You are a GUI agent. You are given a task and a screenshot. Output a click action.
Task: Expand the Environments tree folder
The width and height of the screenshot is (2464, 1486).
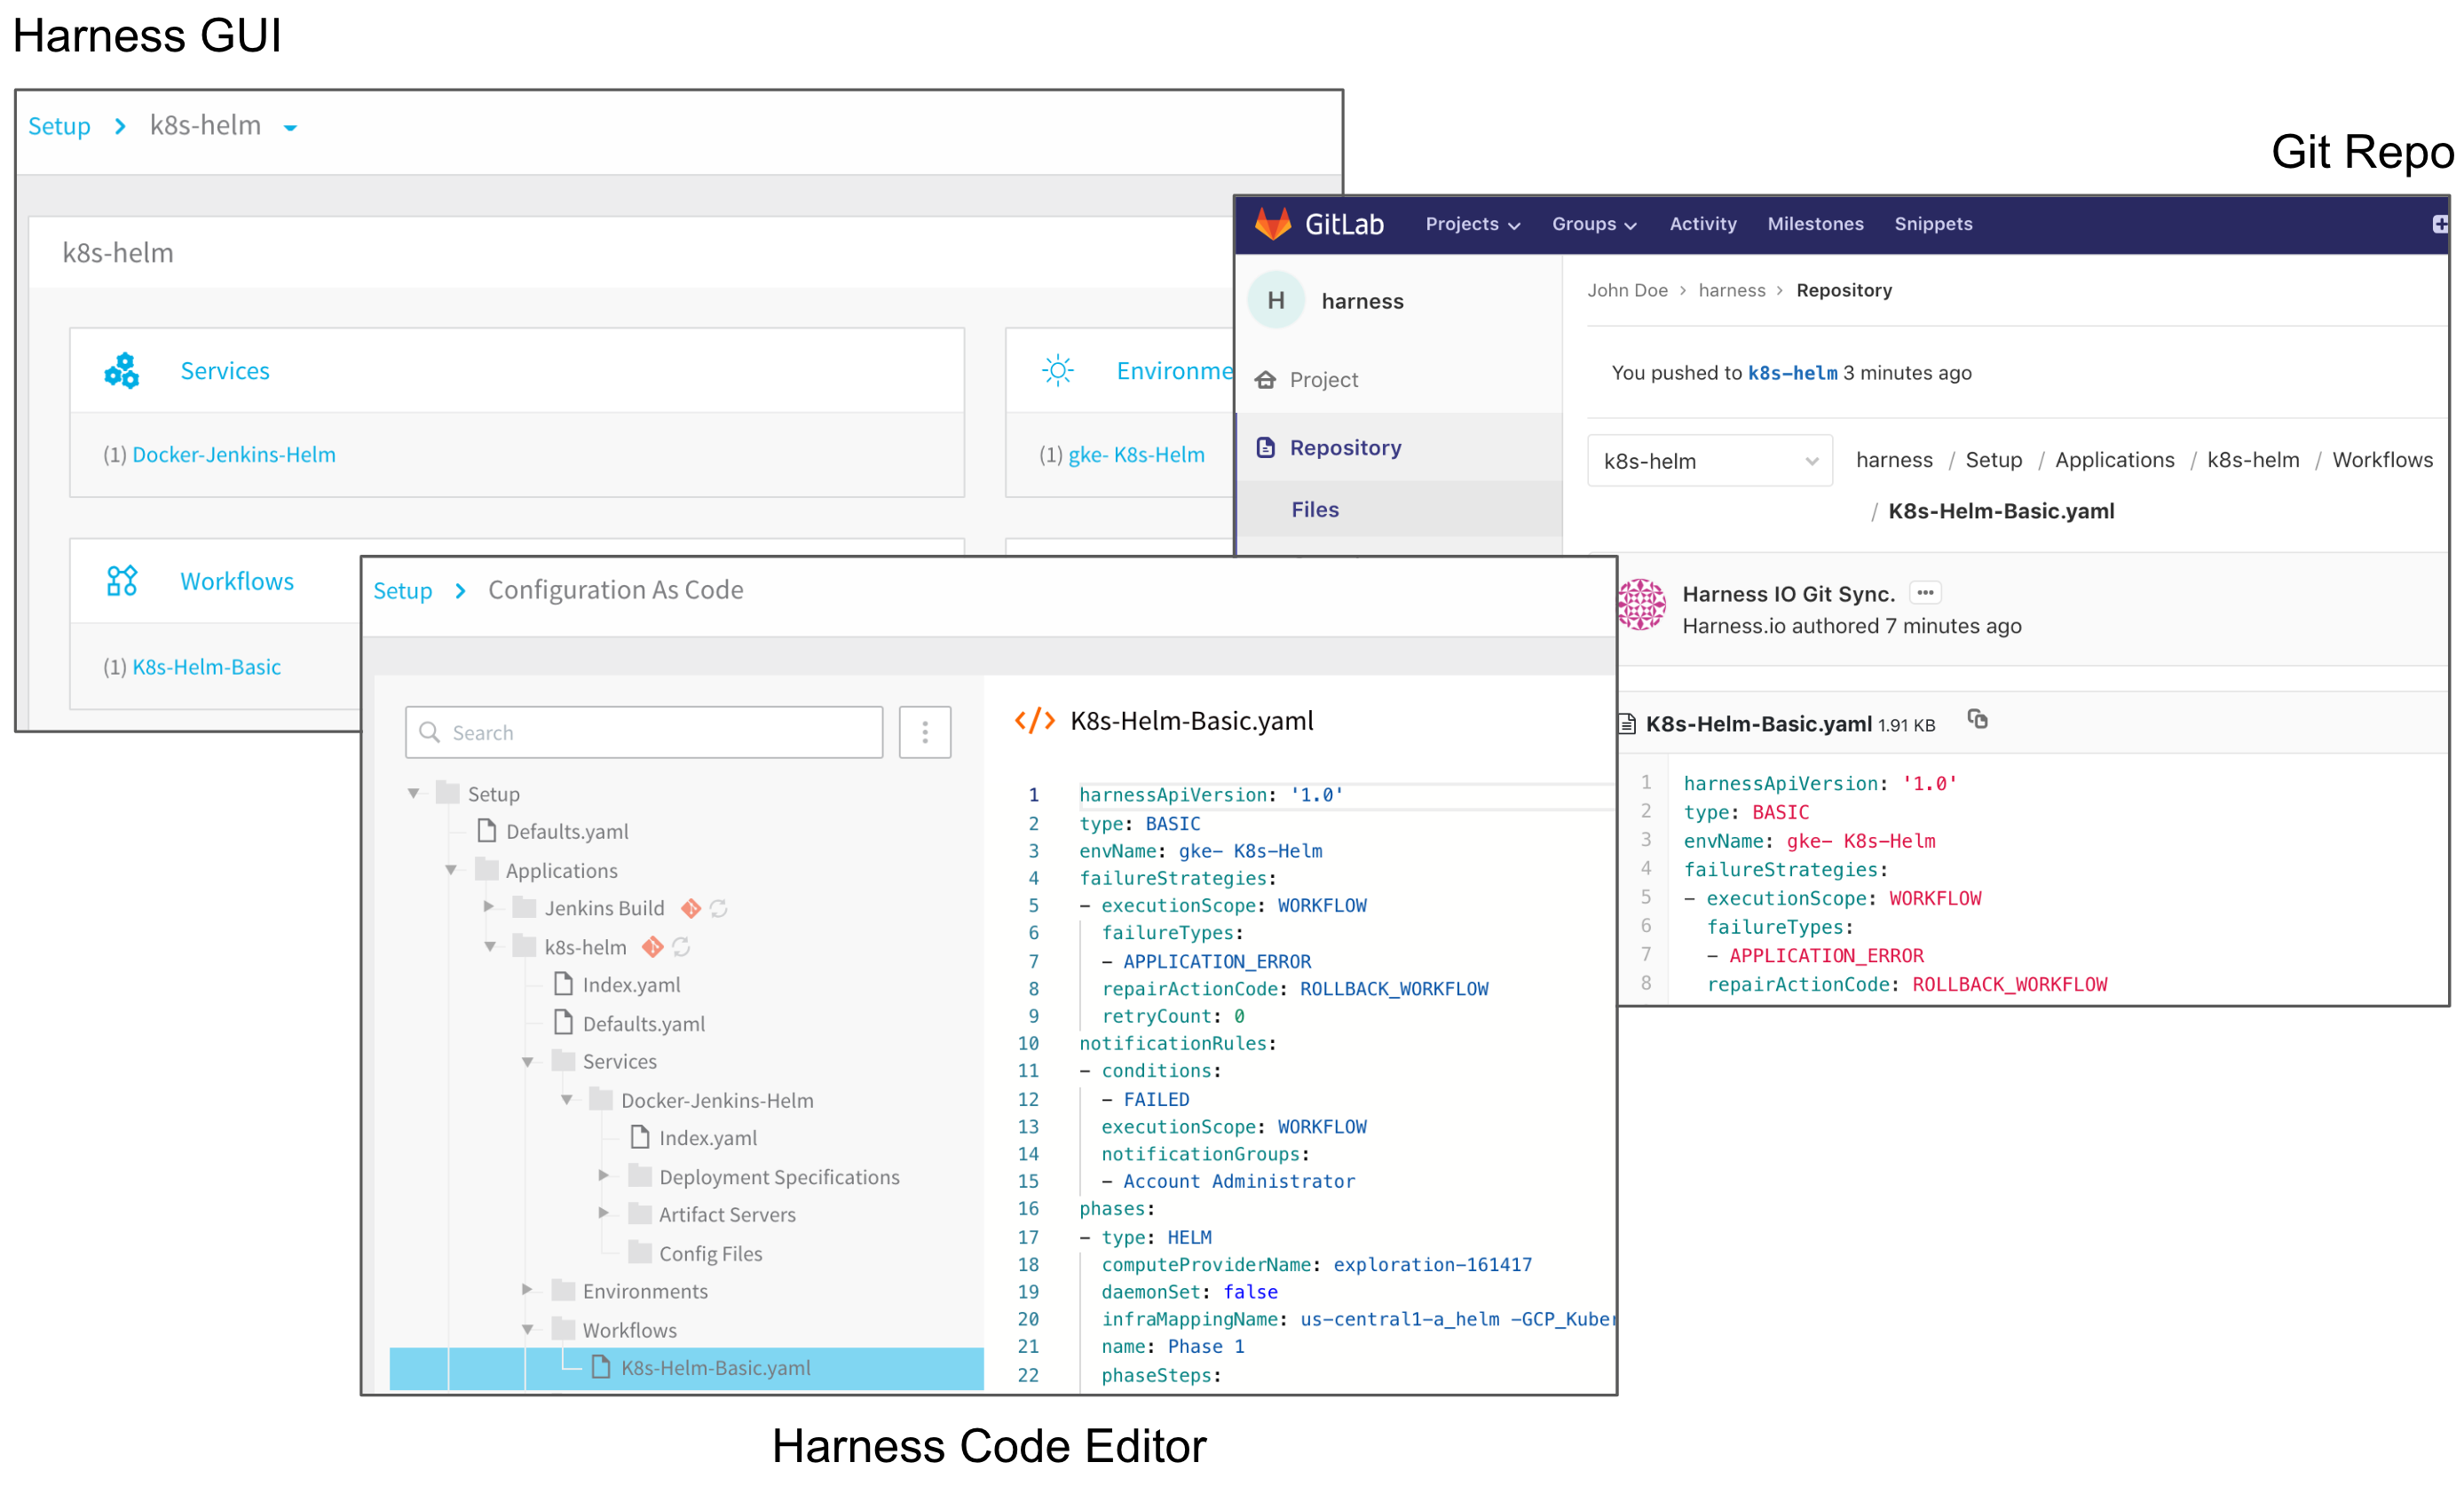pyautogui.click(x=528, y=1290)
